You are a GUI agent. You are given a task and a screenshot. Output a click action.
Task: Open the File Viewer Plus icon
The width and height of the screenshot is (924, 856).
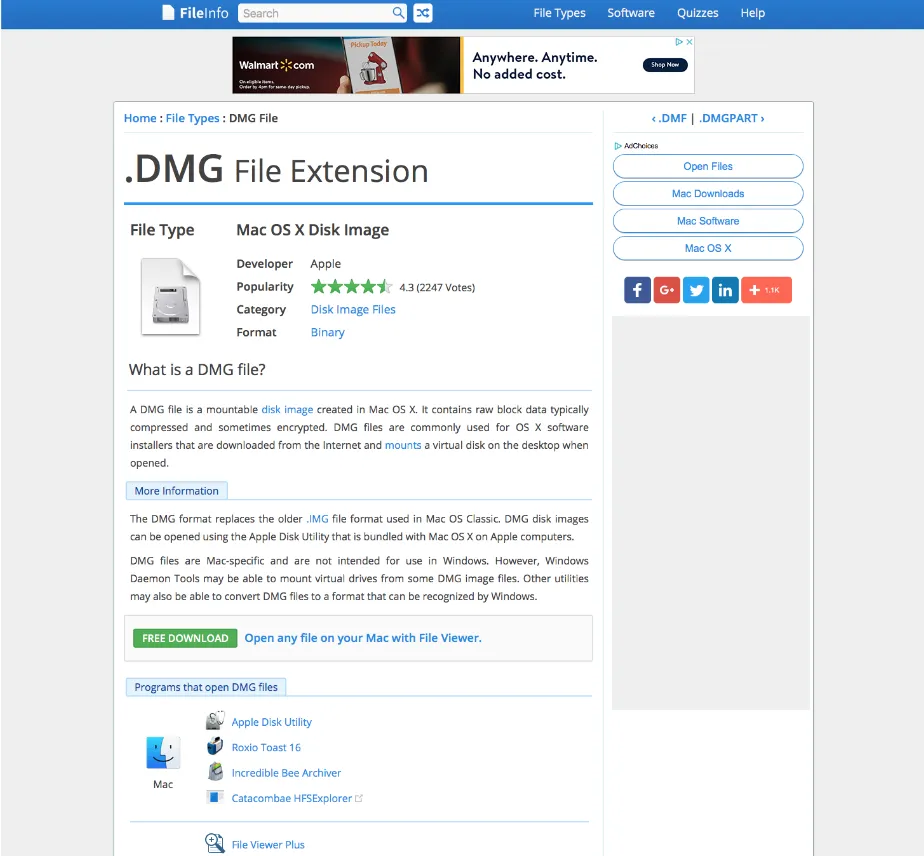(214, 843)
